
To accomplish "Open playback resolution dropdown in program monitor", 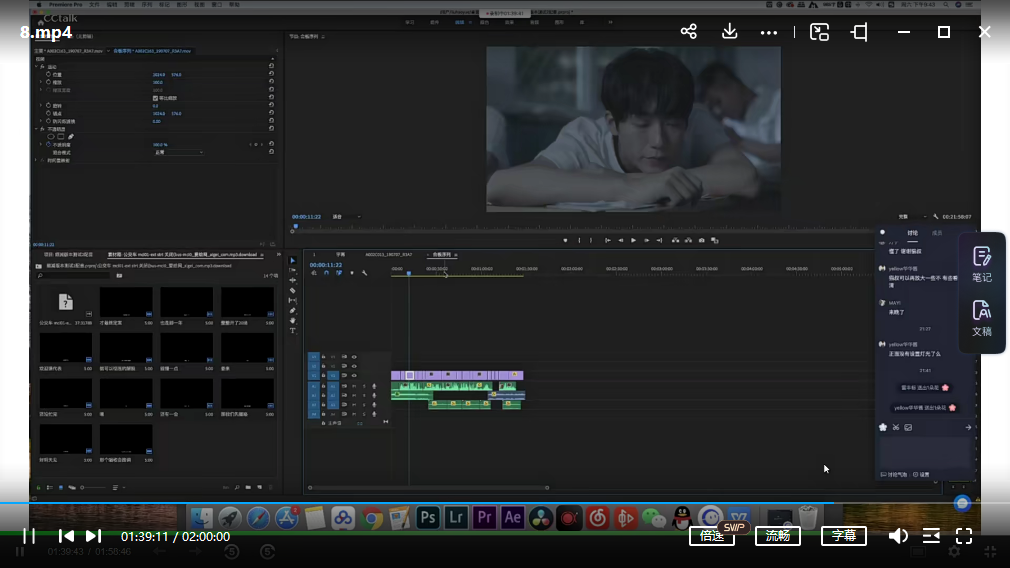I will 913,217.
